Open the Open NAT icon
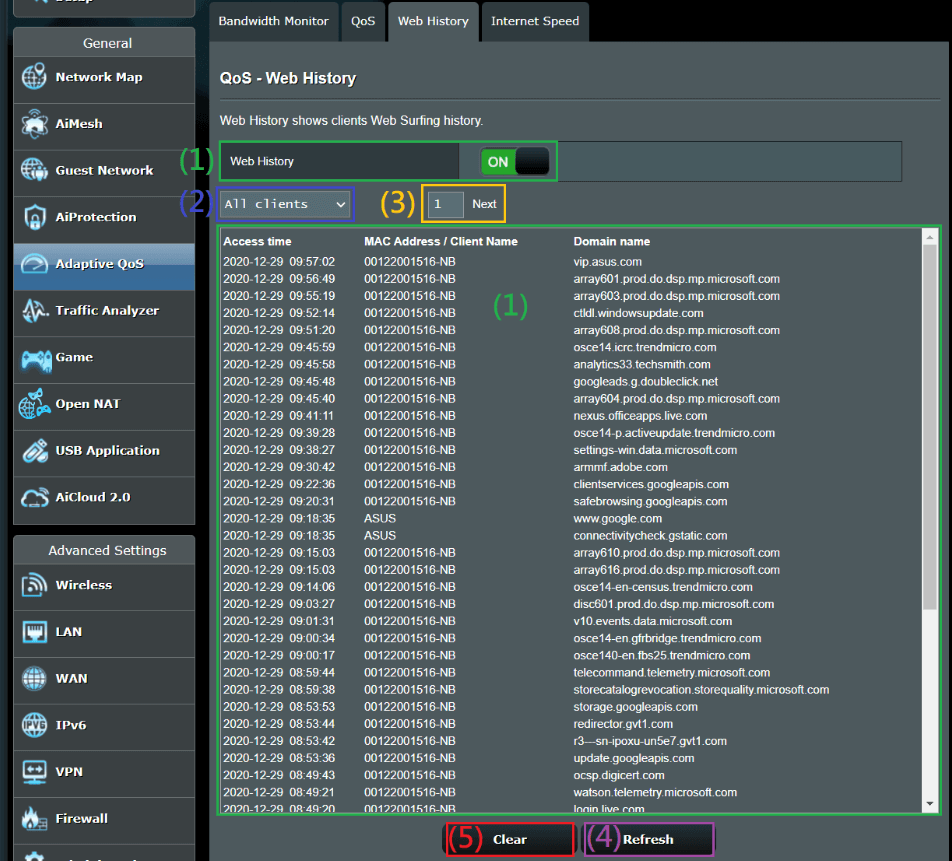The image size is (952, 861). pyautogui.click(x=34, y=404)
